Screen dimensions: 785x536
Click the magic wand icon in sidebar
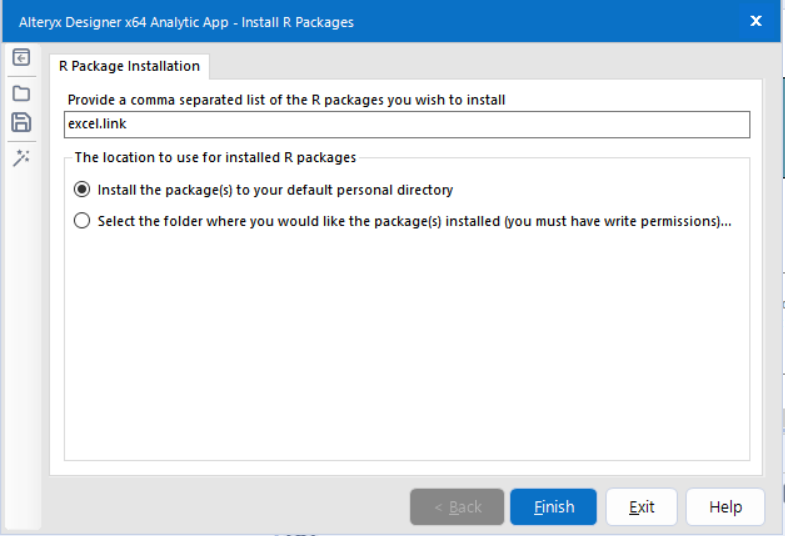pyautogui.click(x=21, y=158)
